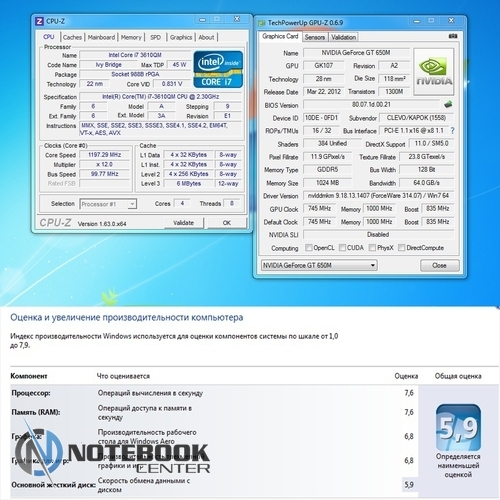Click the NVIDIA SLI Disabled field
Screen dimensions: 500x500
coord(378,235)
